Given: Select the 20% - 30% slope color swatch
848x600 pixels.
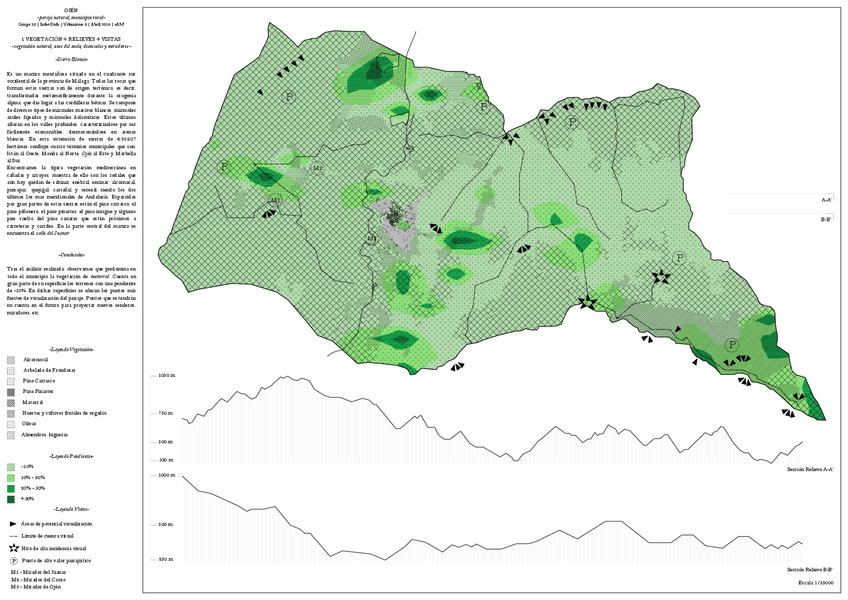Looking at the screenshot, I should coord(10,488).
